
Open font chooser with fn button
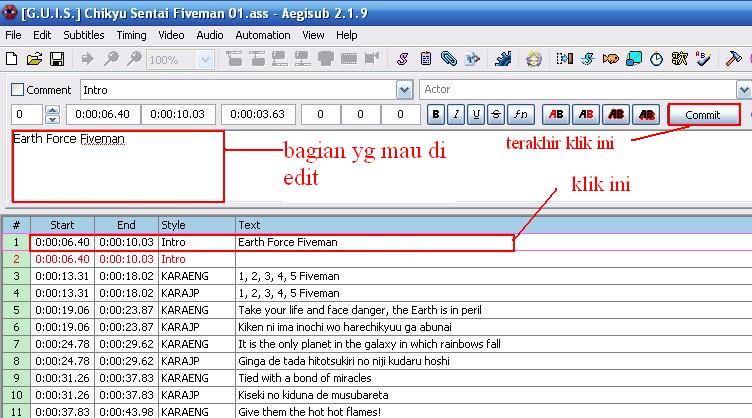click(x=520, y=115)
